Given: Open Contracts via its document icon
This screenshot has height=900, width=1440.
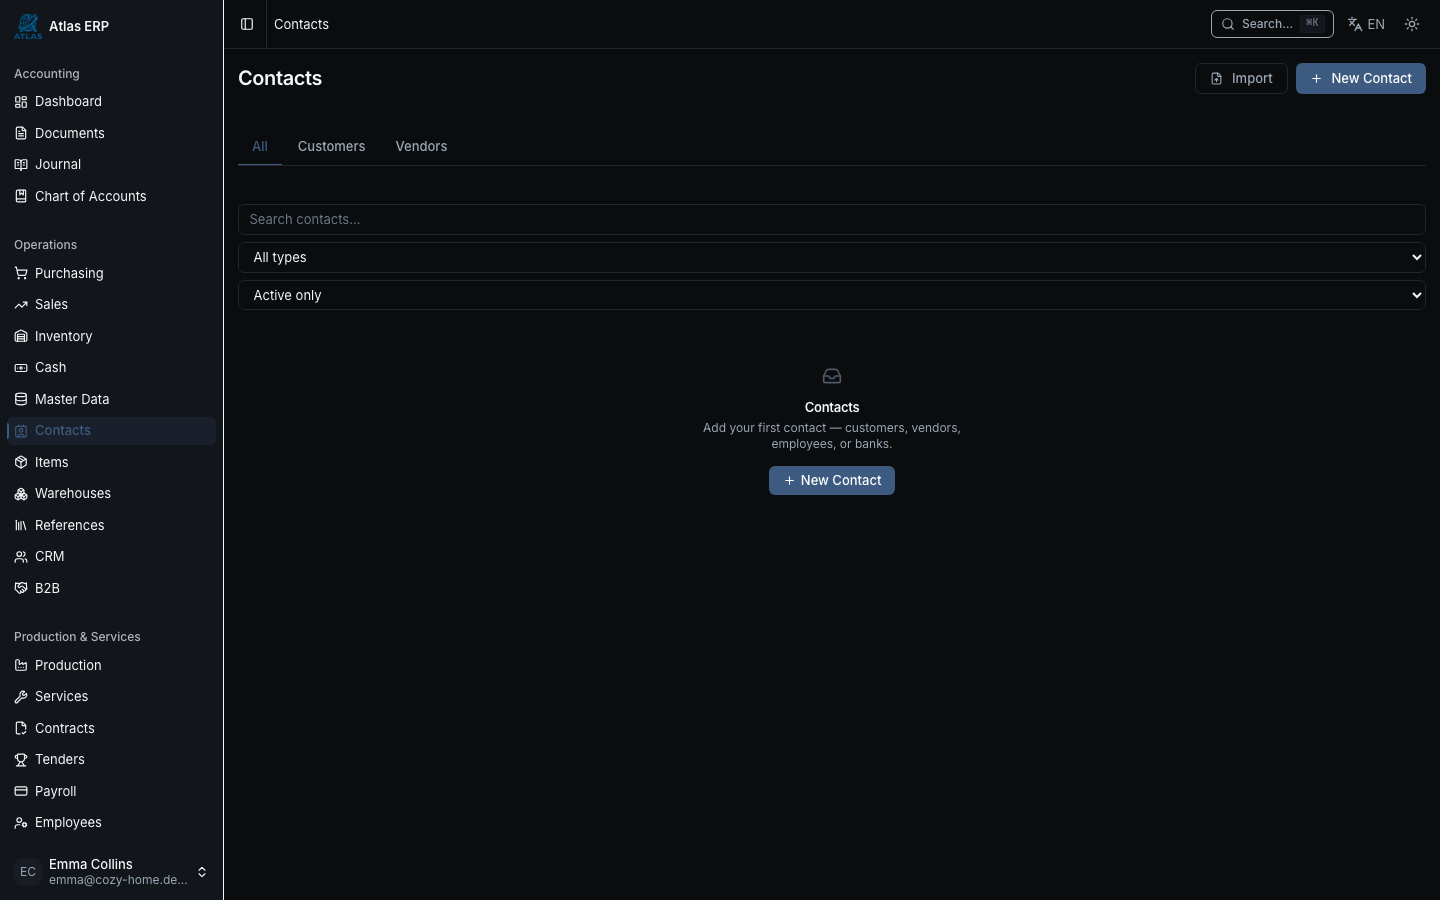Looking at the screenshot, I should [x=21, y=728].
